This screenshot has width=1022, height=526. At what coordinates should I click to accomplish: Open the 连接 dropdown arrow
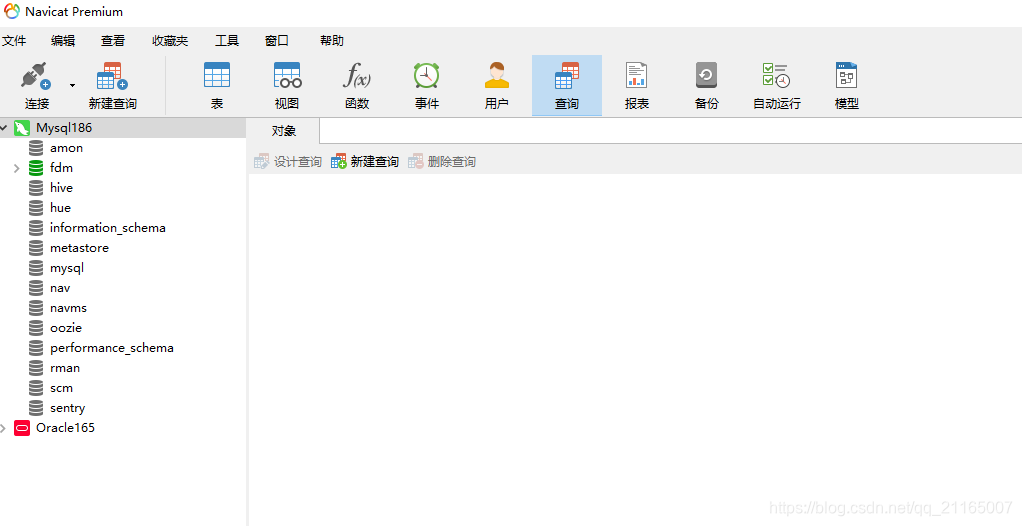[72, 85]
